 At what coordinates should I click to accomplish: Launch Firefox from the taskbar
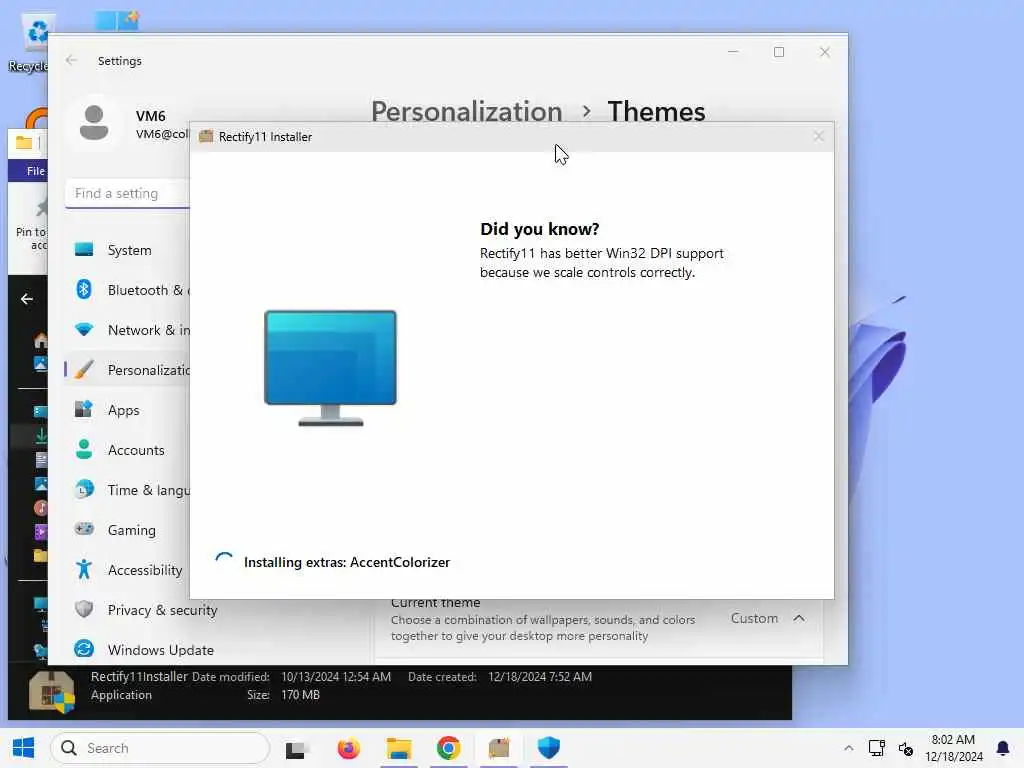349,748
